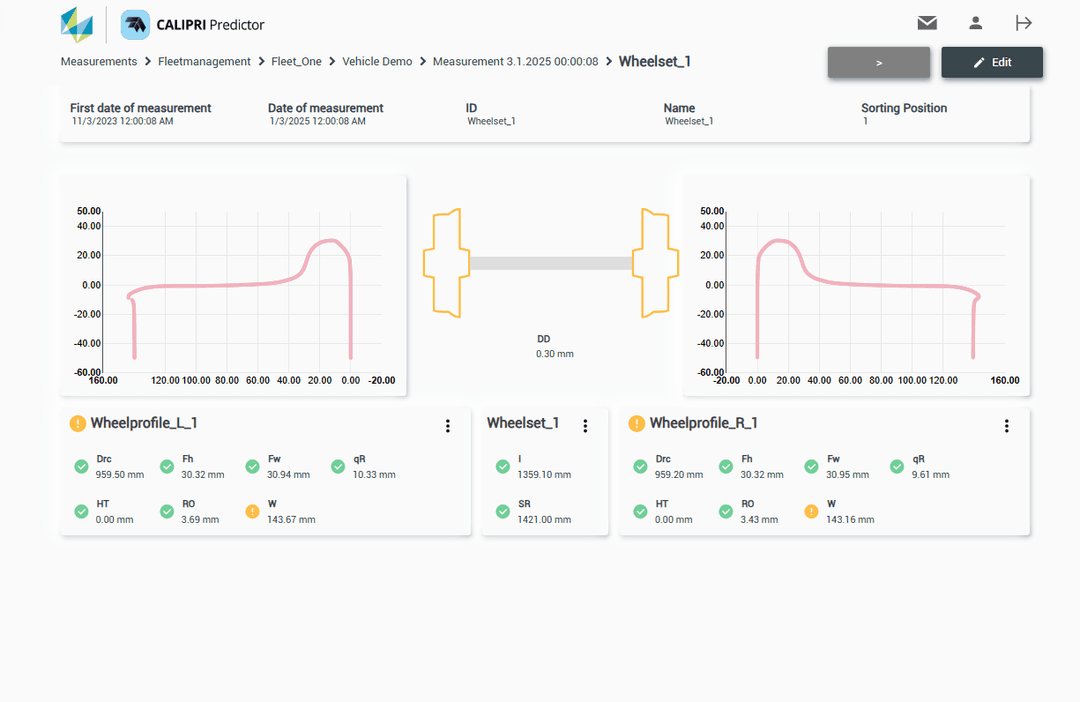Open Measurements via the breadcrumb link
1080x702 pixels.
click(x=98, y=61)
